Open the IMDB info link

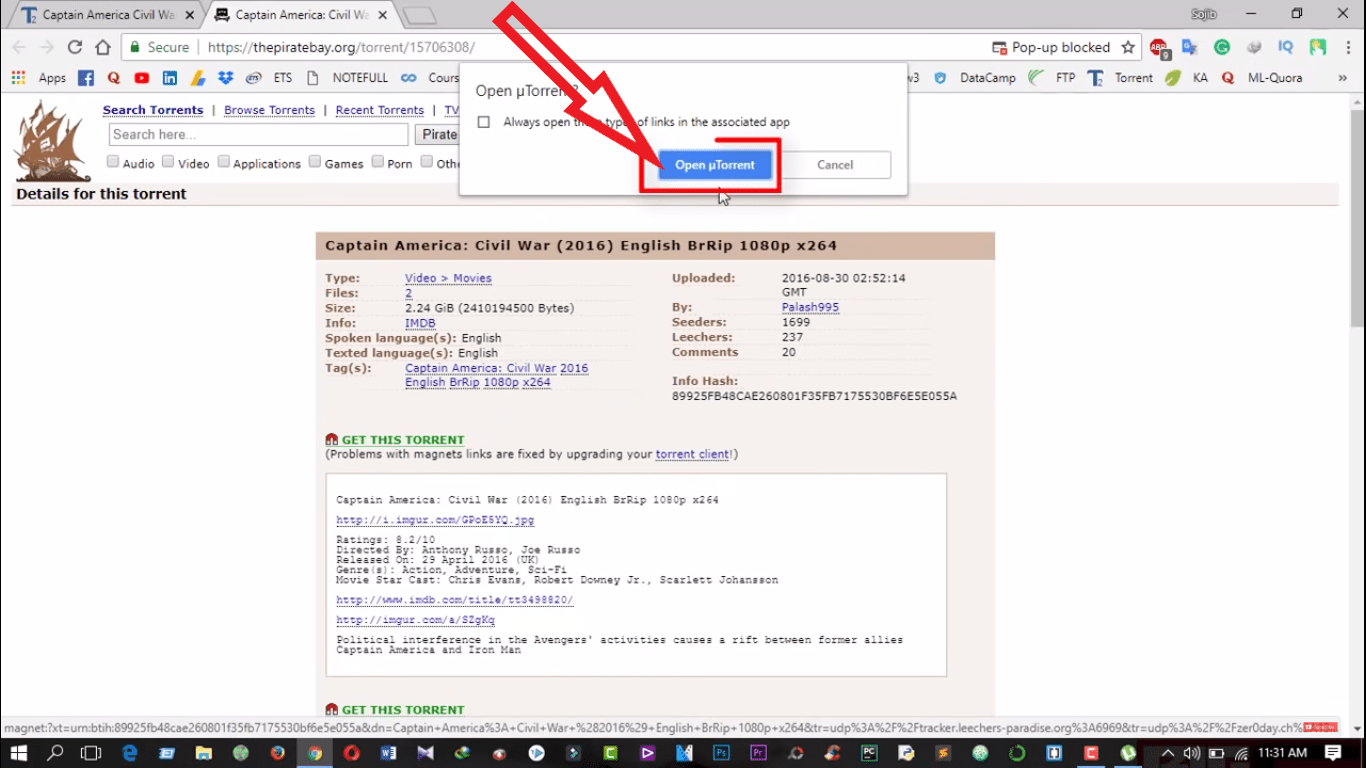tap(420, 323)
